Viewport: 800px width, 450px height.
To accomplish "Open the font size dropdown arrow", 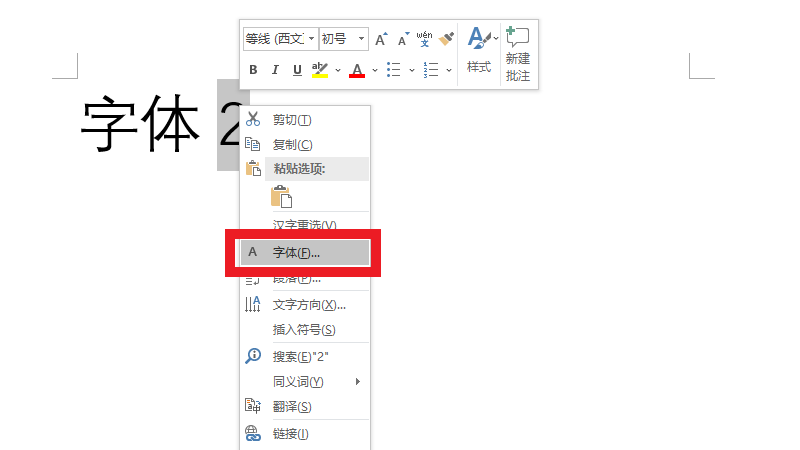I will [x=361, y=39].
